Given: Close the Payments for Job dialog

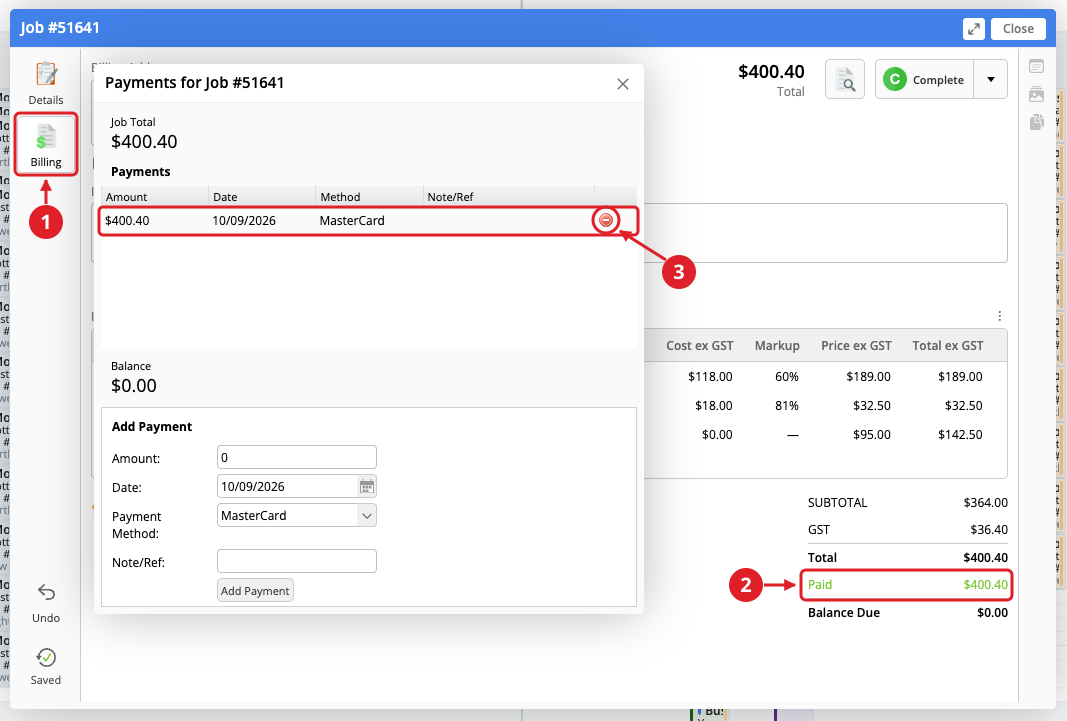Looking at the screenshot, I should [x=623, y=84].
